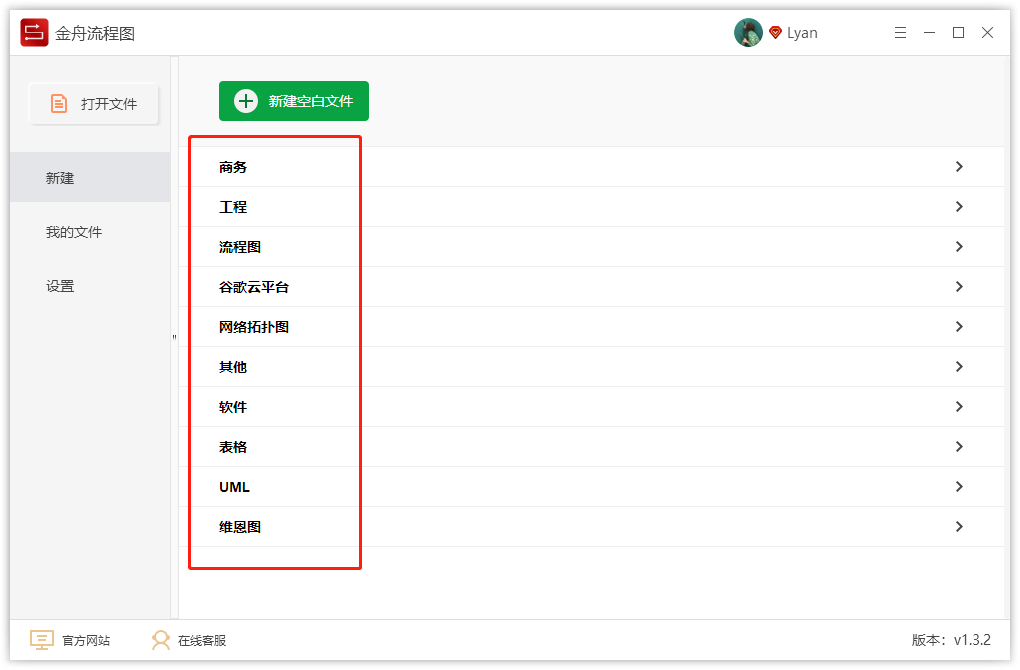Click the Lyan username
The height and width of the screenshot is (670, 1020).
(802, 33)
